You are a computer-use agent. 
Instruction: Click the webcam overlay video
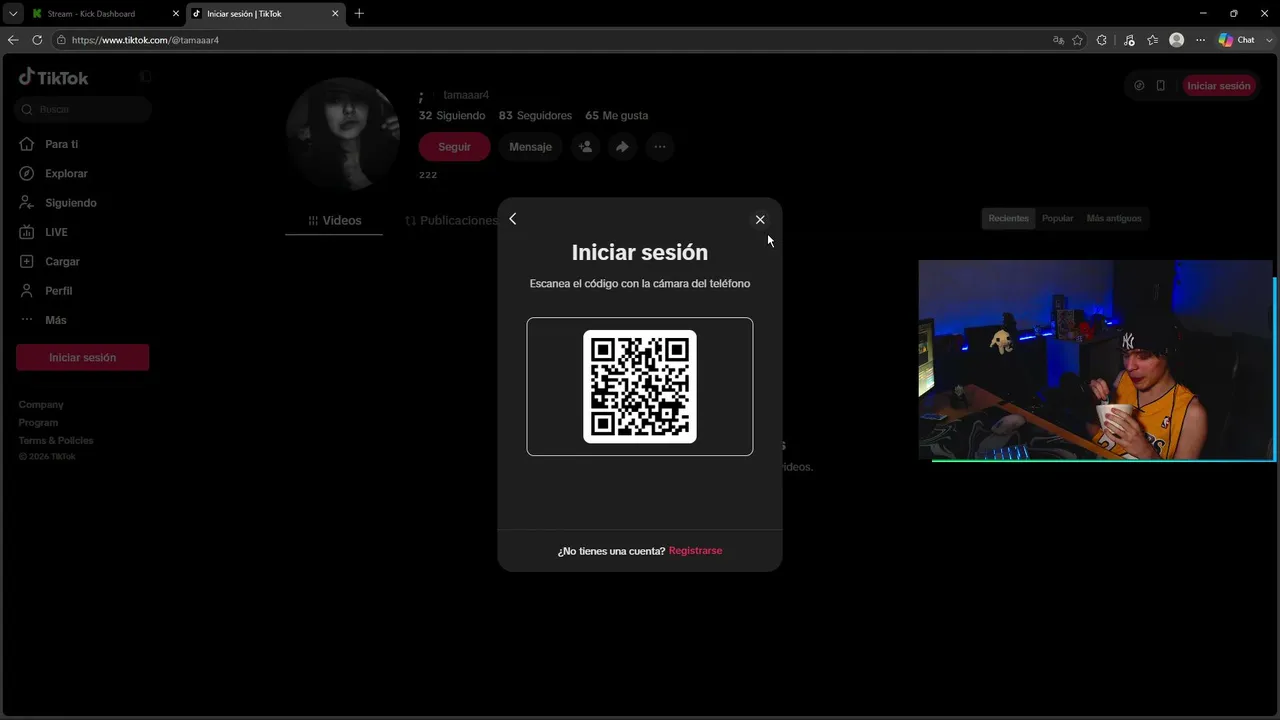[1096, 360]
